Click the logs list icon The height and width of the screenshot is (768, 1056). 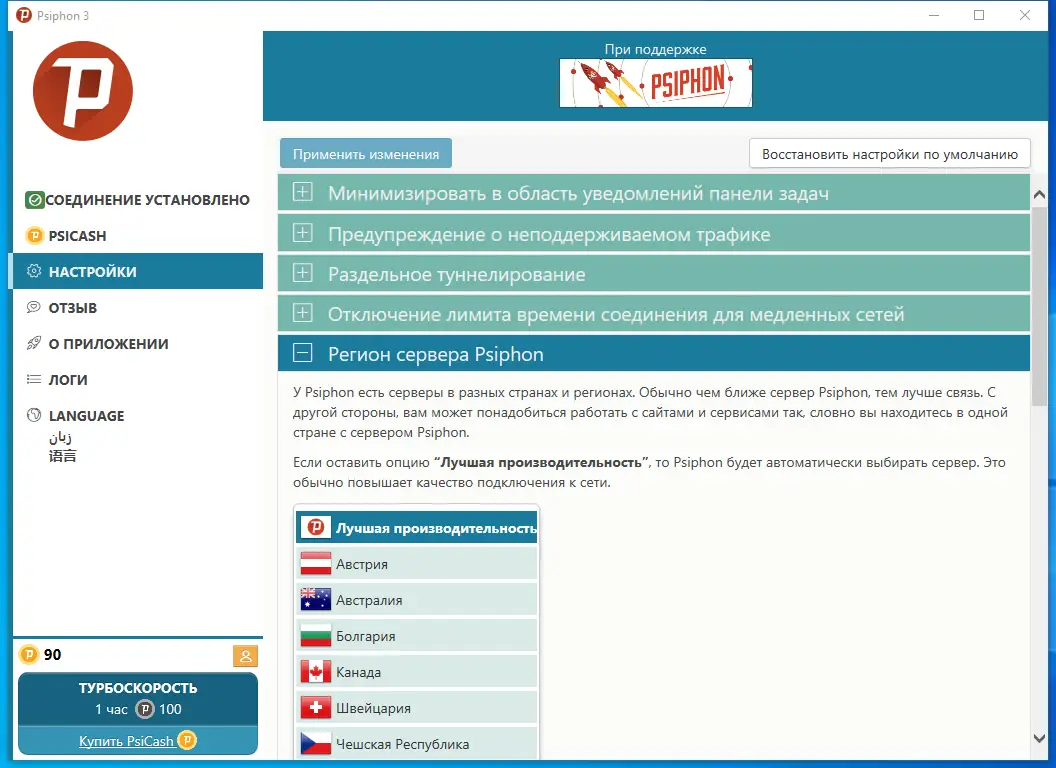pos(34,379)
